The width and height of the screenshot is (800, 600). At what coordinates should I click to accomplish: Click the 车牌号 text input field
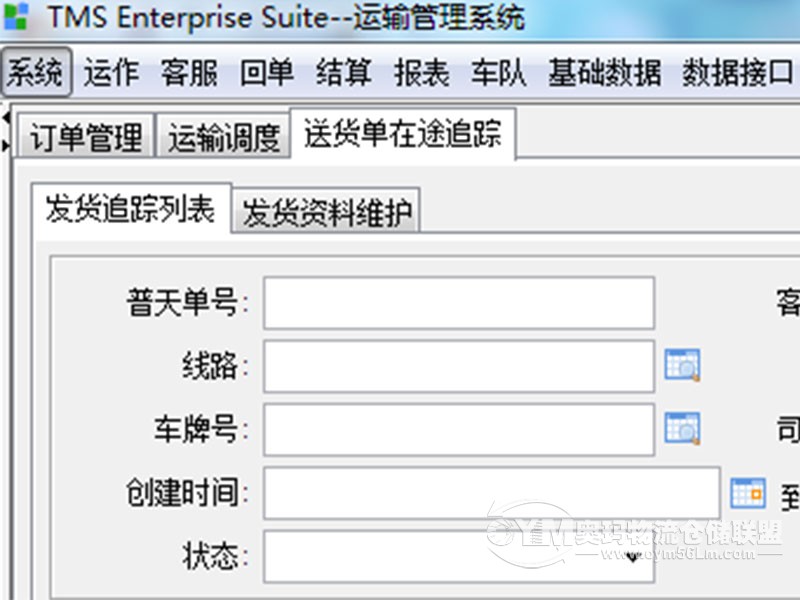point(459,429)
